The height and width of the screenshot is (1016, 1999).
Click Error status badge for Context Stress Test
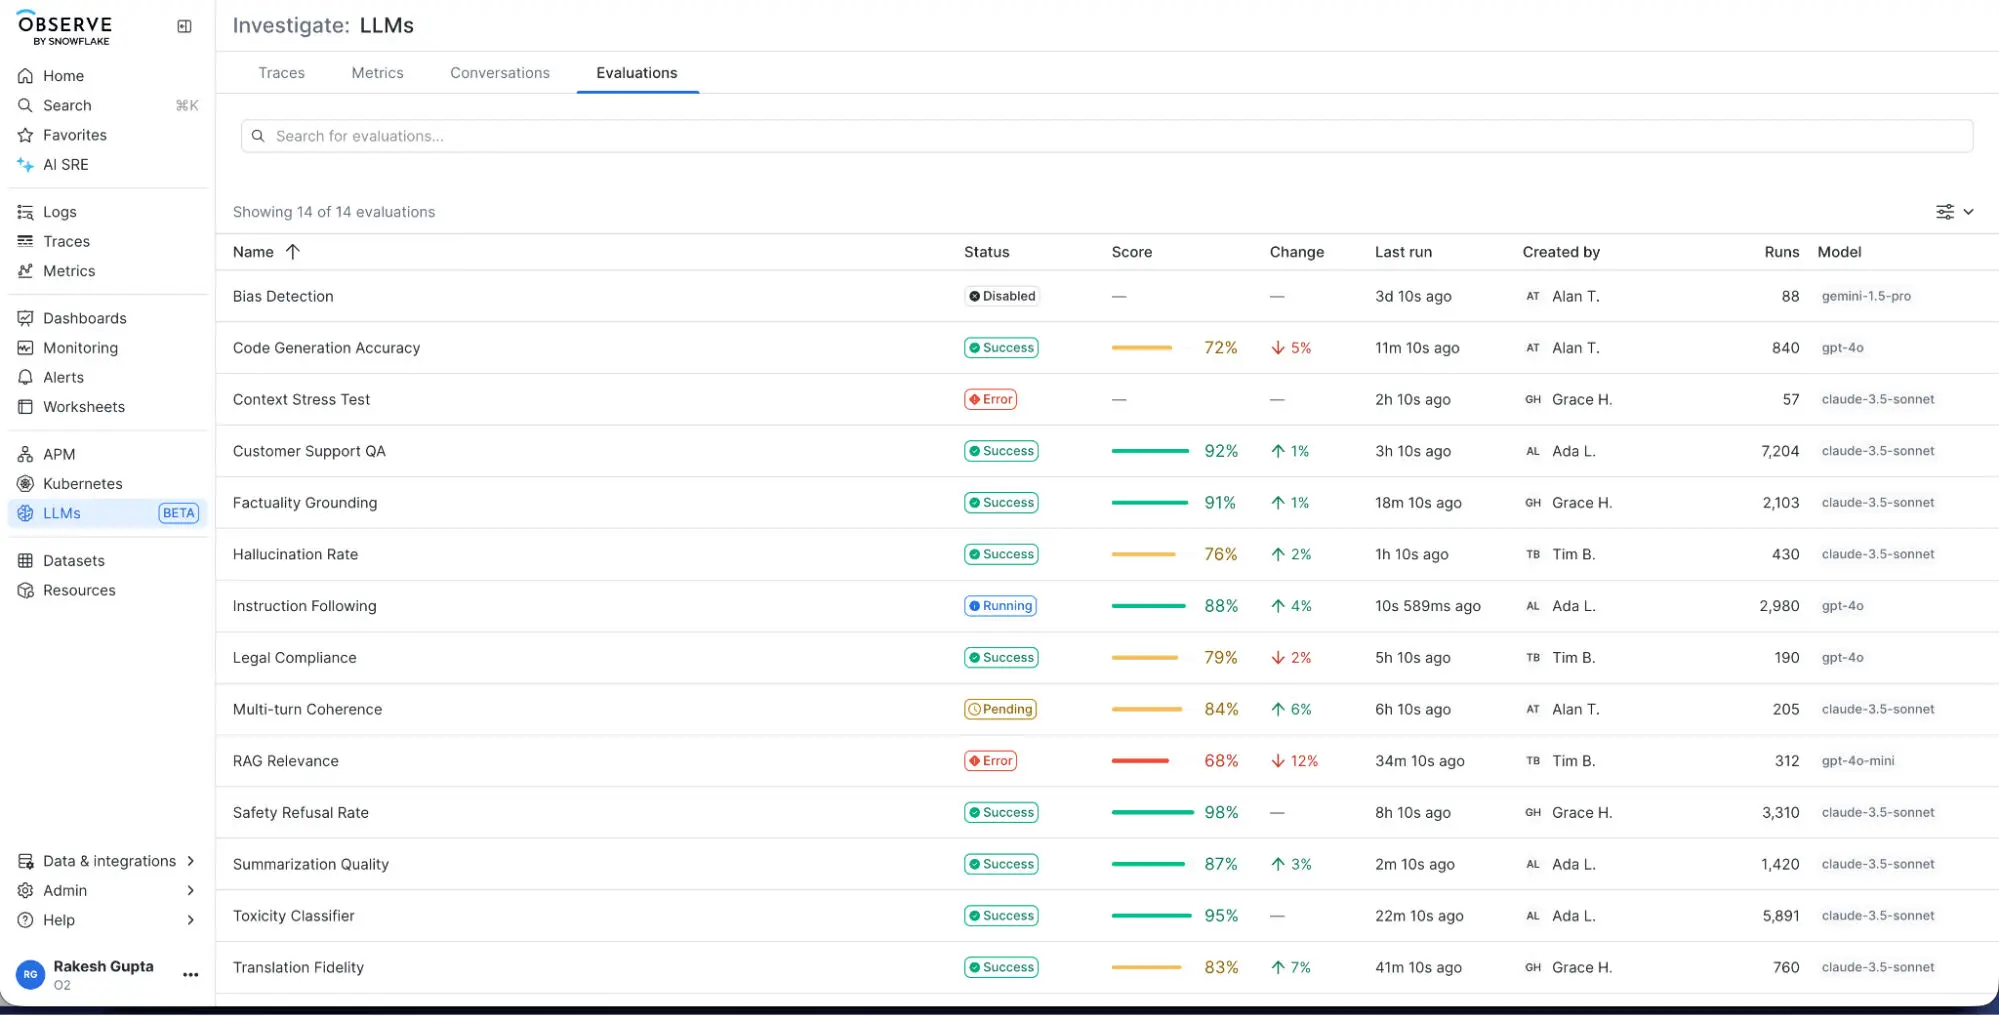coord(990,399)
